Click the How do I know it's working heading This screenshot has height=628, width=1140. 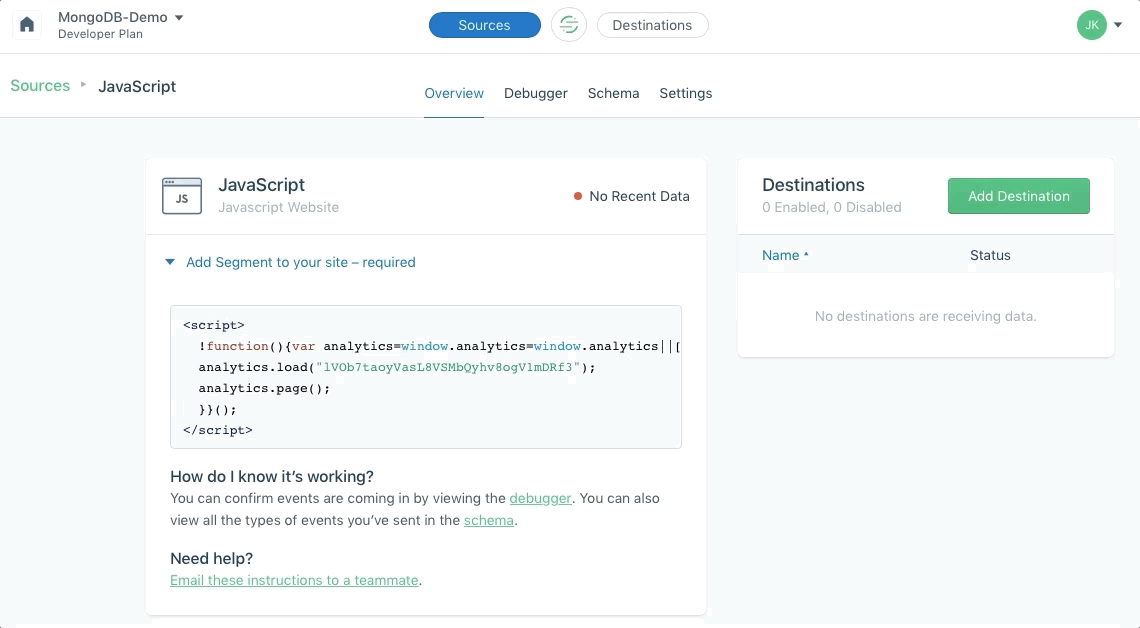pos(272,477)
